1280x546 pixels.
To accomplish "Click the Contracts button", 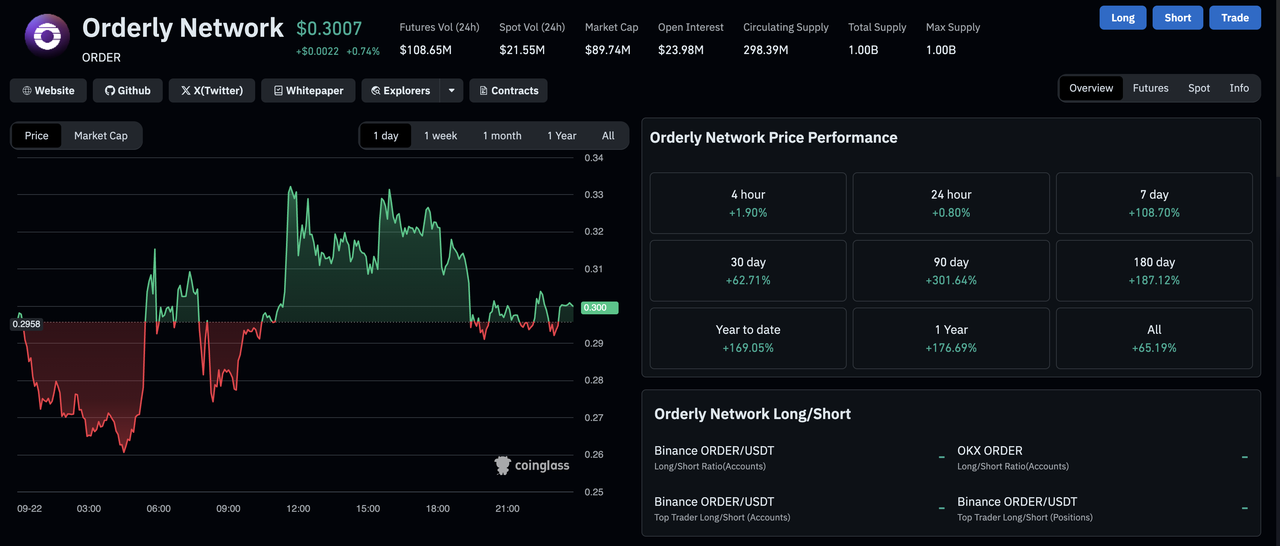I will (x=508, y=91).
